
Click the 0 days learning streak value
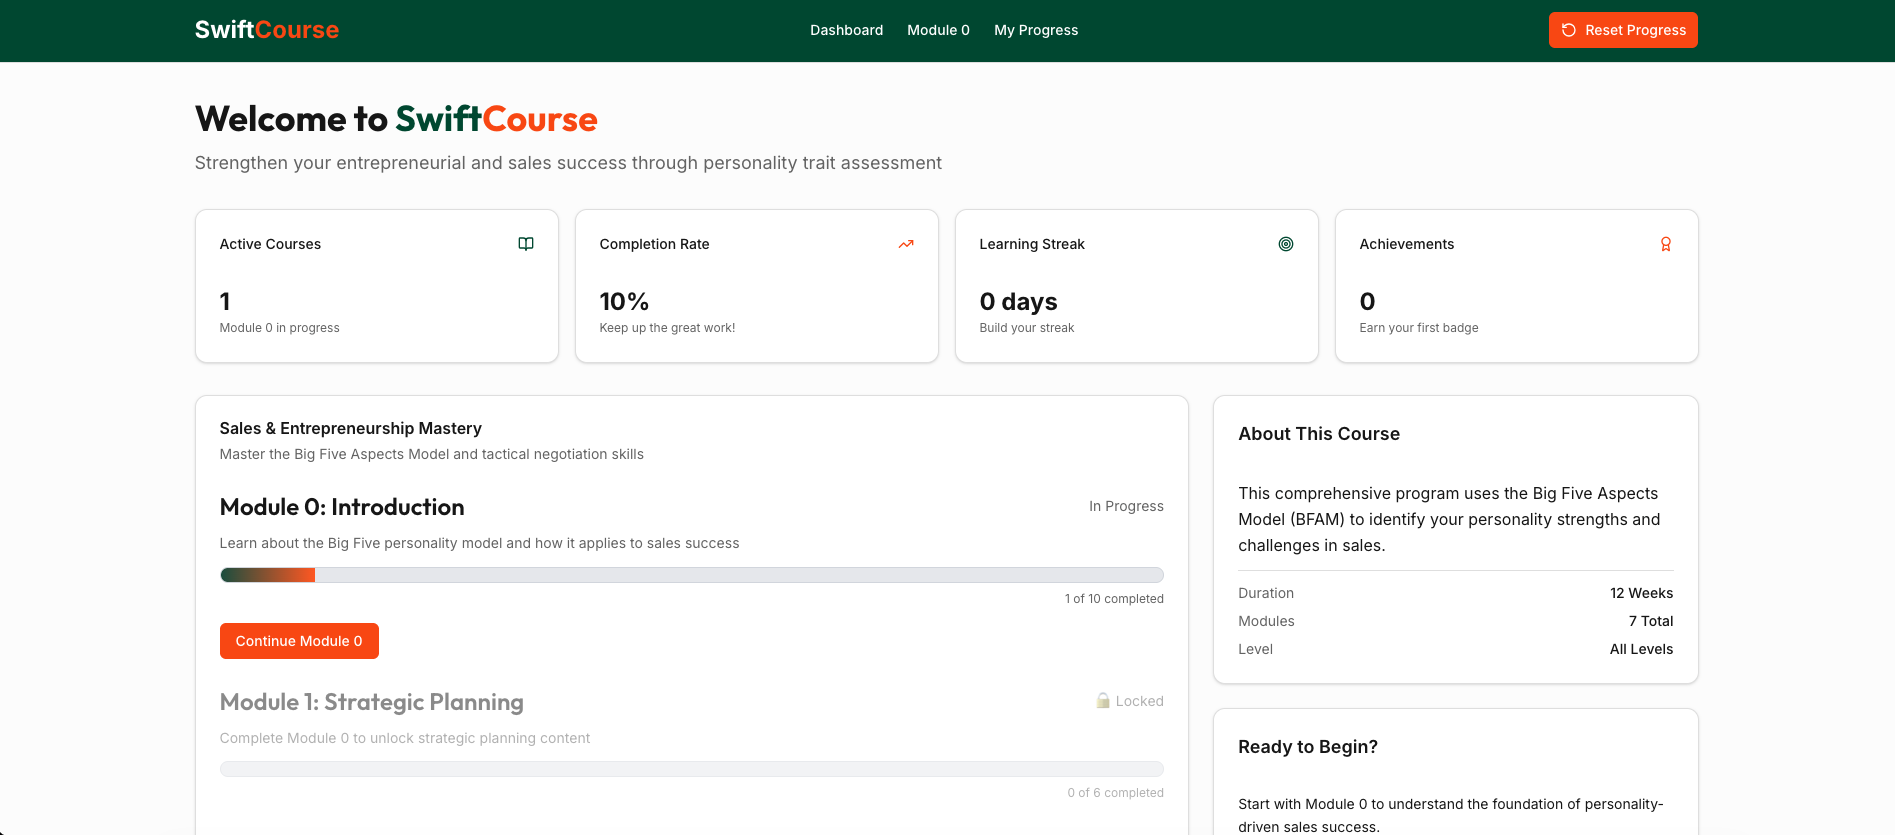tap(1018, 302)
